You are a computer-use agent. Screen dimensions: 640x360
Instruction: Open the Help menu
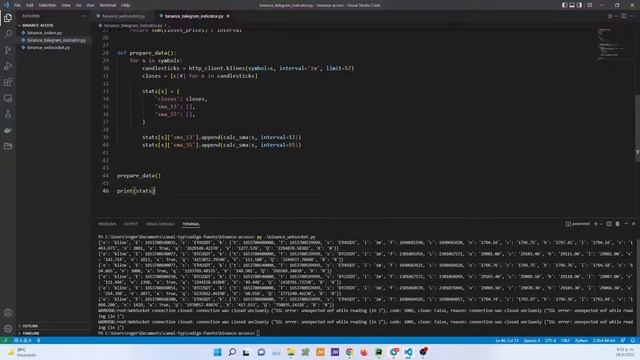125,5
